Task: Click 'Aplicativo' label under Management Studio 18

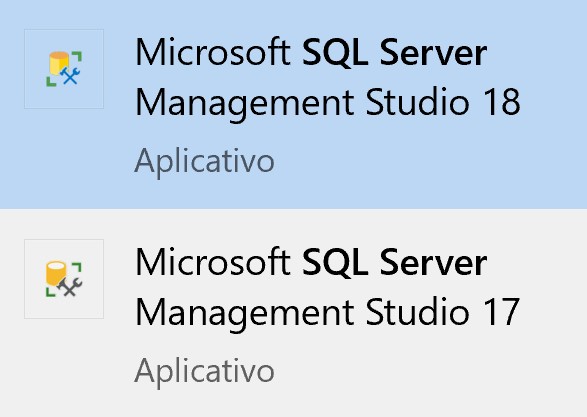Action: click(204, 162)
